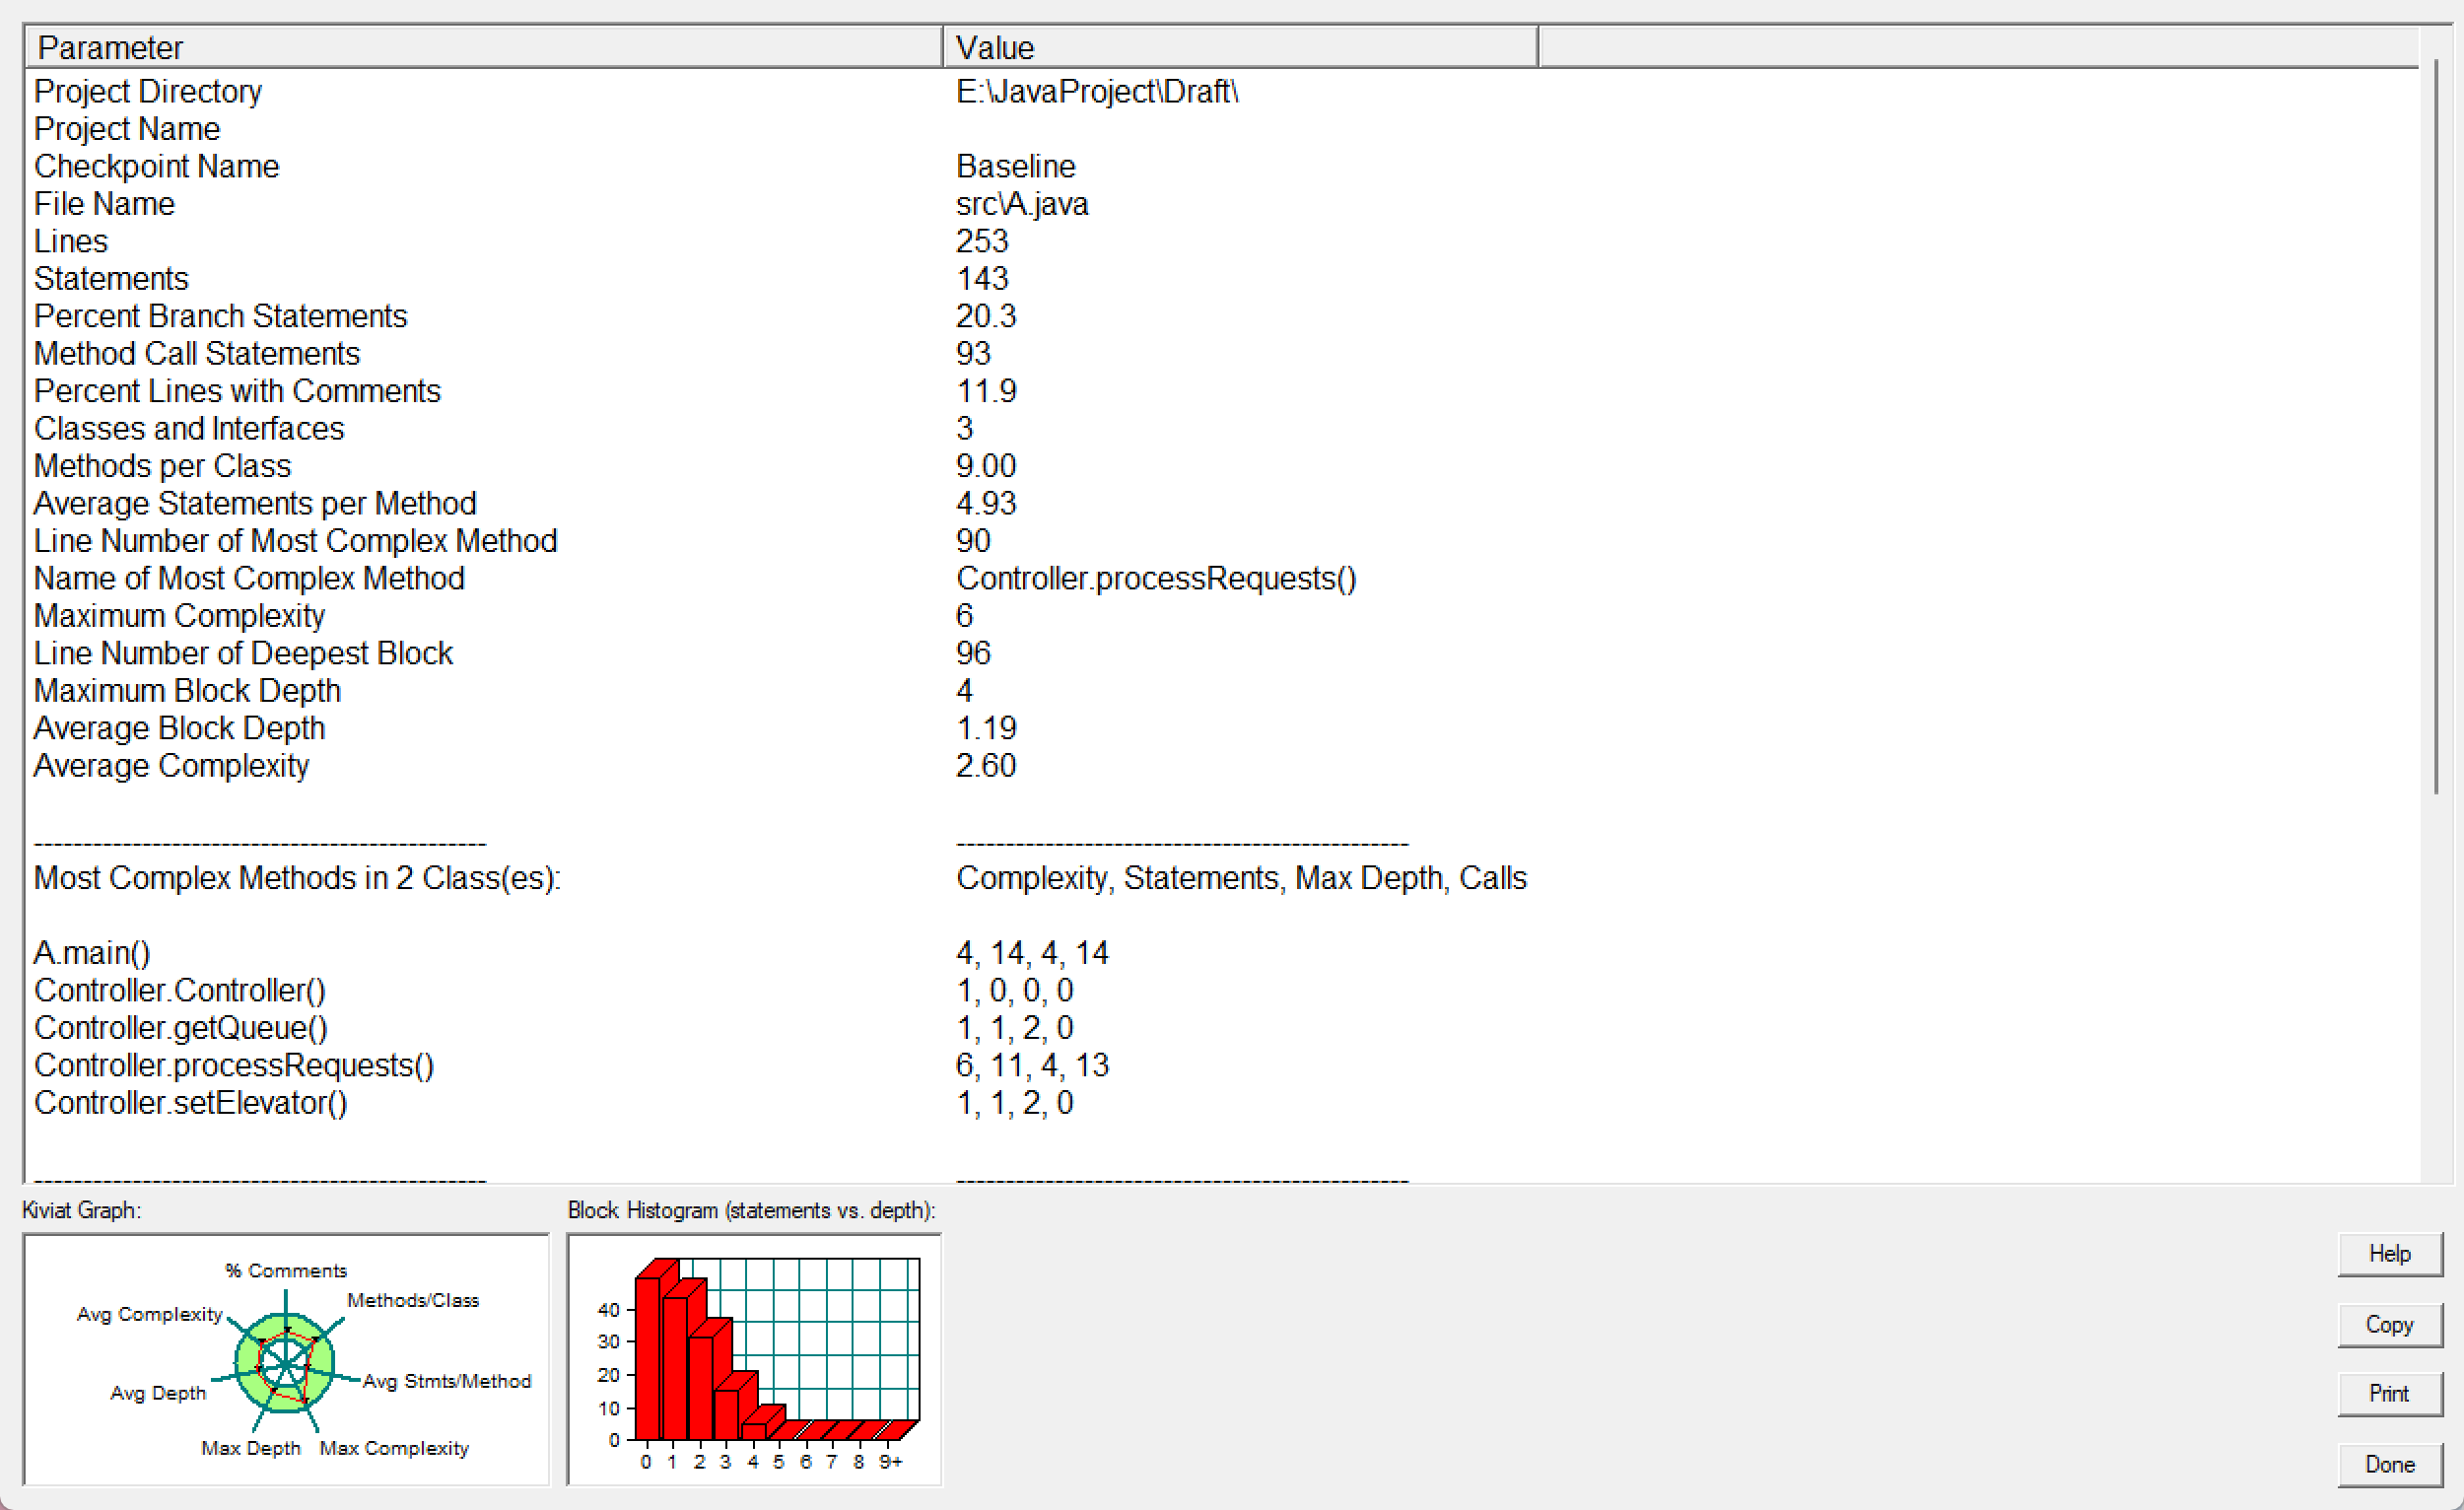Select the Controller.processRequests() method entry

pos(234,1066)
